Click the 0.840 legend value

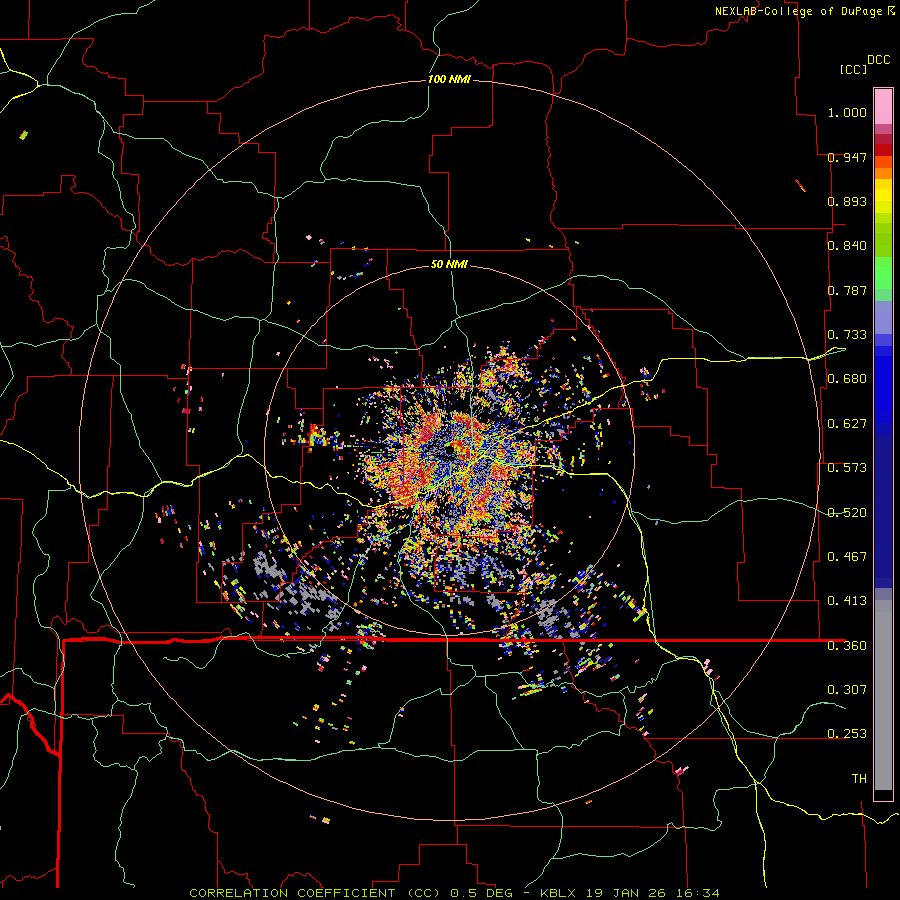click(x=847, y=246)
